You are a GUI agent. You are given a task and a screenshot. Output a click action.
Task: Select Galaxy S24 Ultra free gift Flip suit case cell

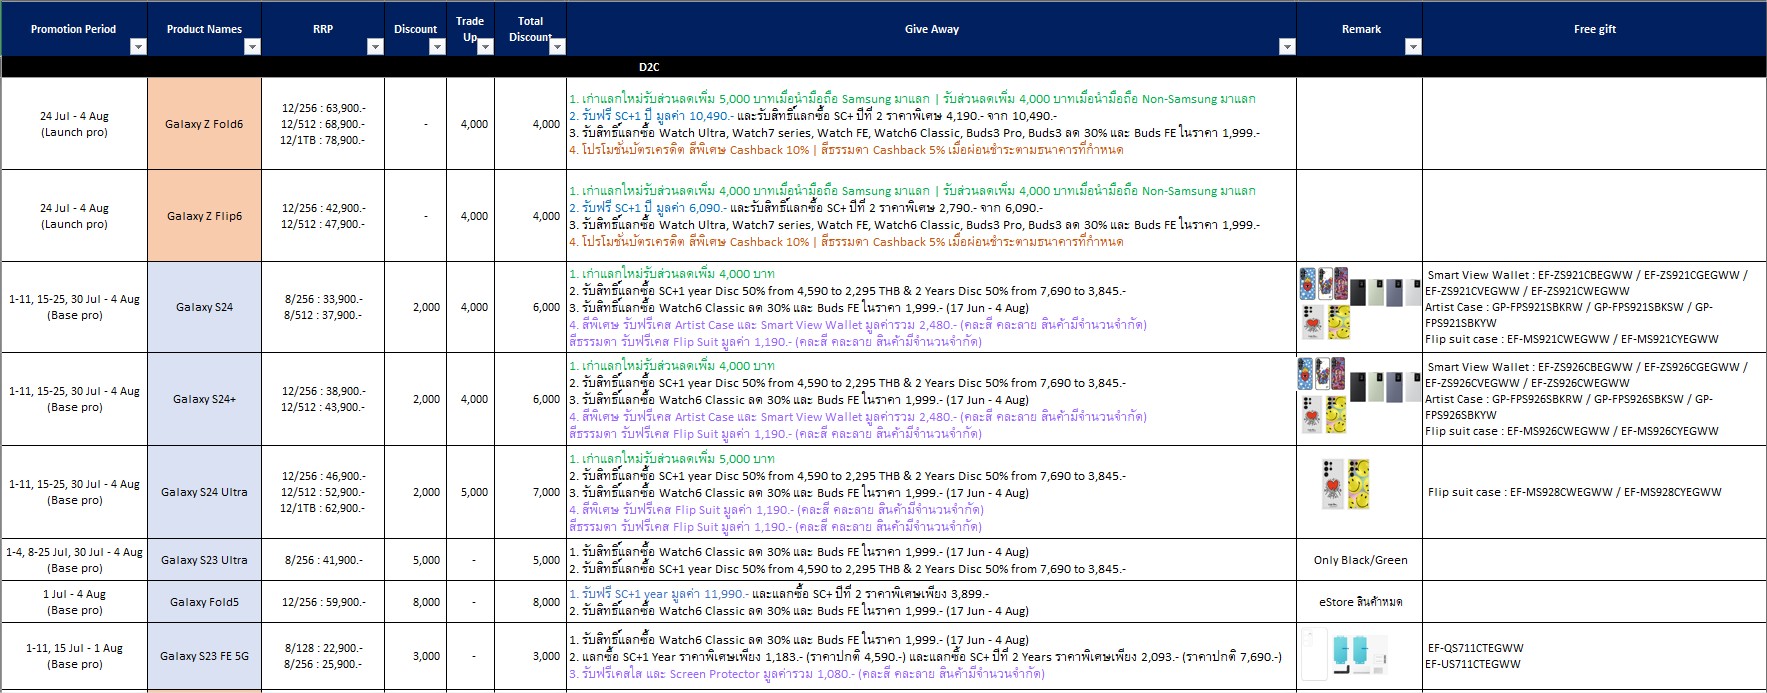[x=1594, y=492]
